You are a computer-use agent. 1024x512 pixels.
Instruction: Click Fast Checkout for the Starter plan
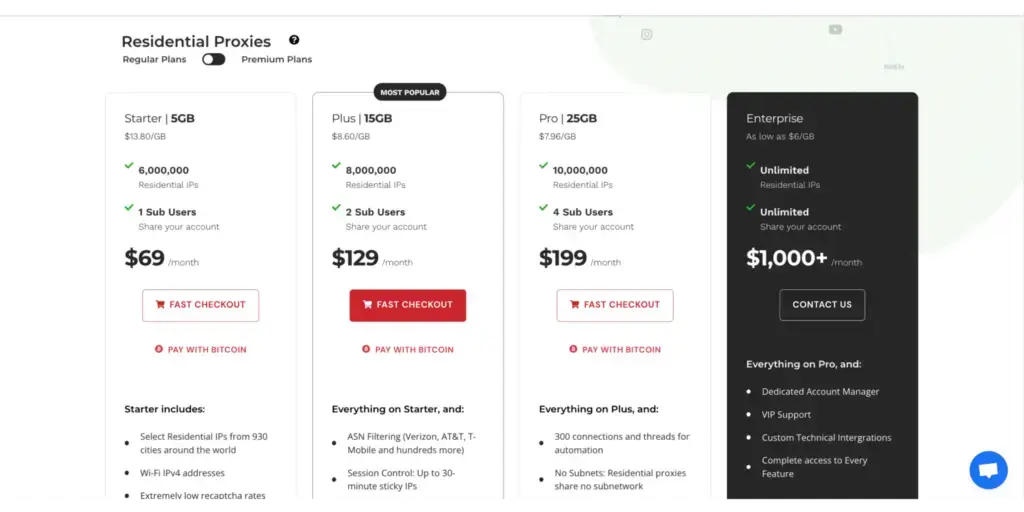pyautogui.click(x=200, y=305)
